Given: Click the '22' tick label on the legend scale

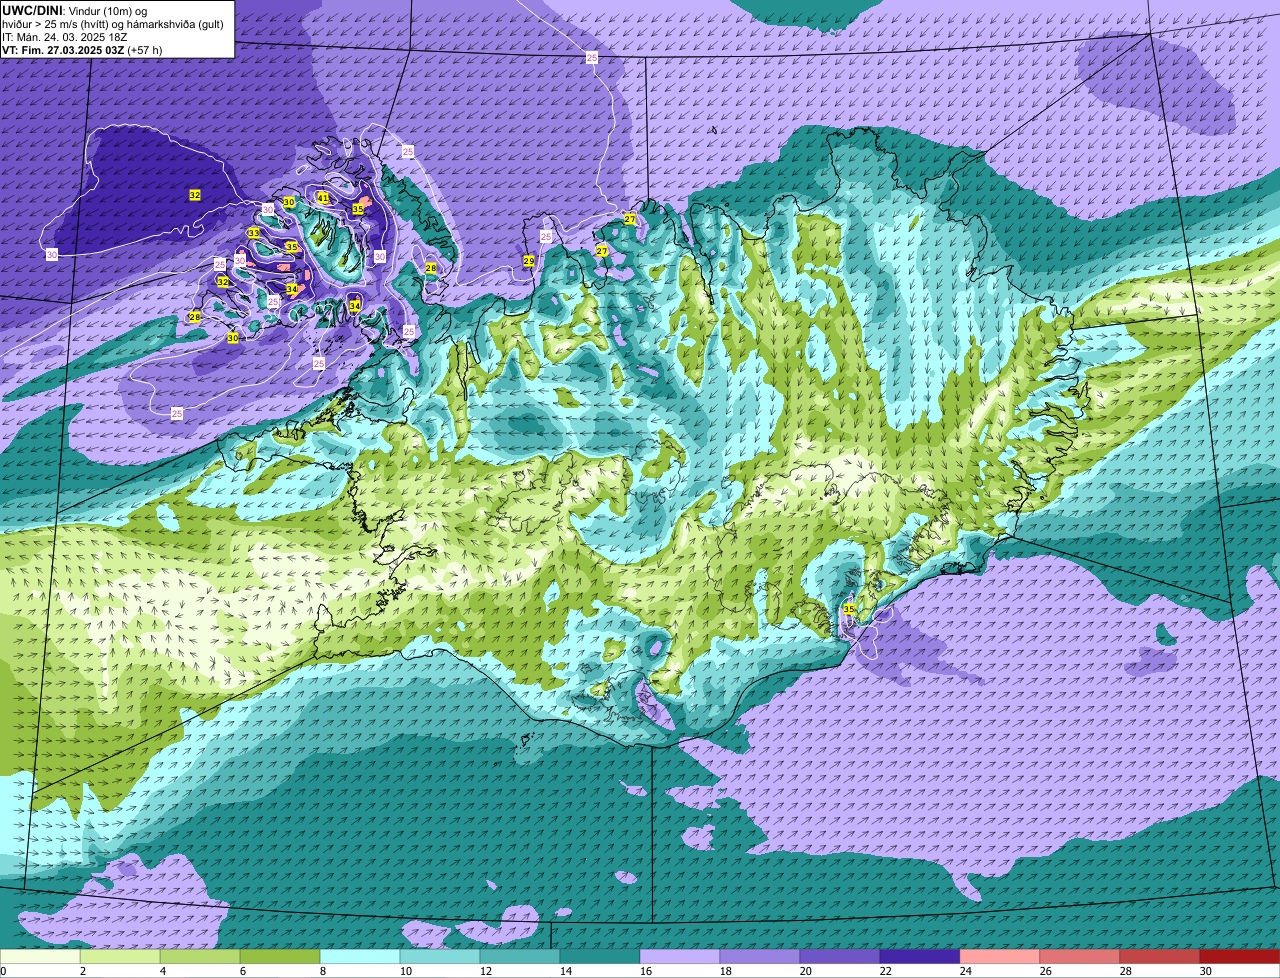Looking at the screenshot, I should 885,971.
